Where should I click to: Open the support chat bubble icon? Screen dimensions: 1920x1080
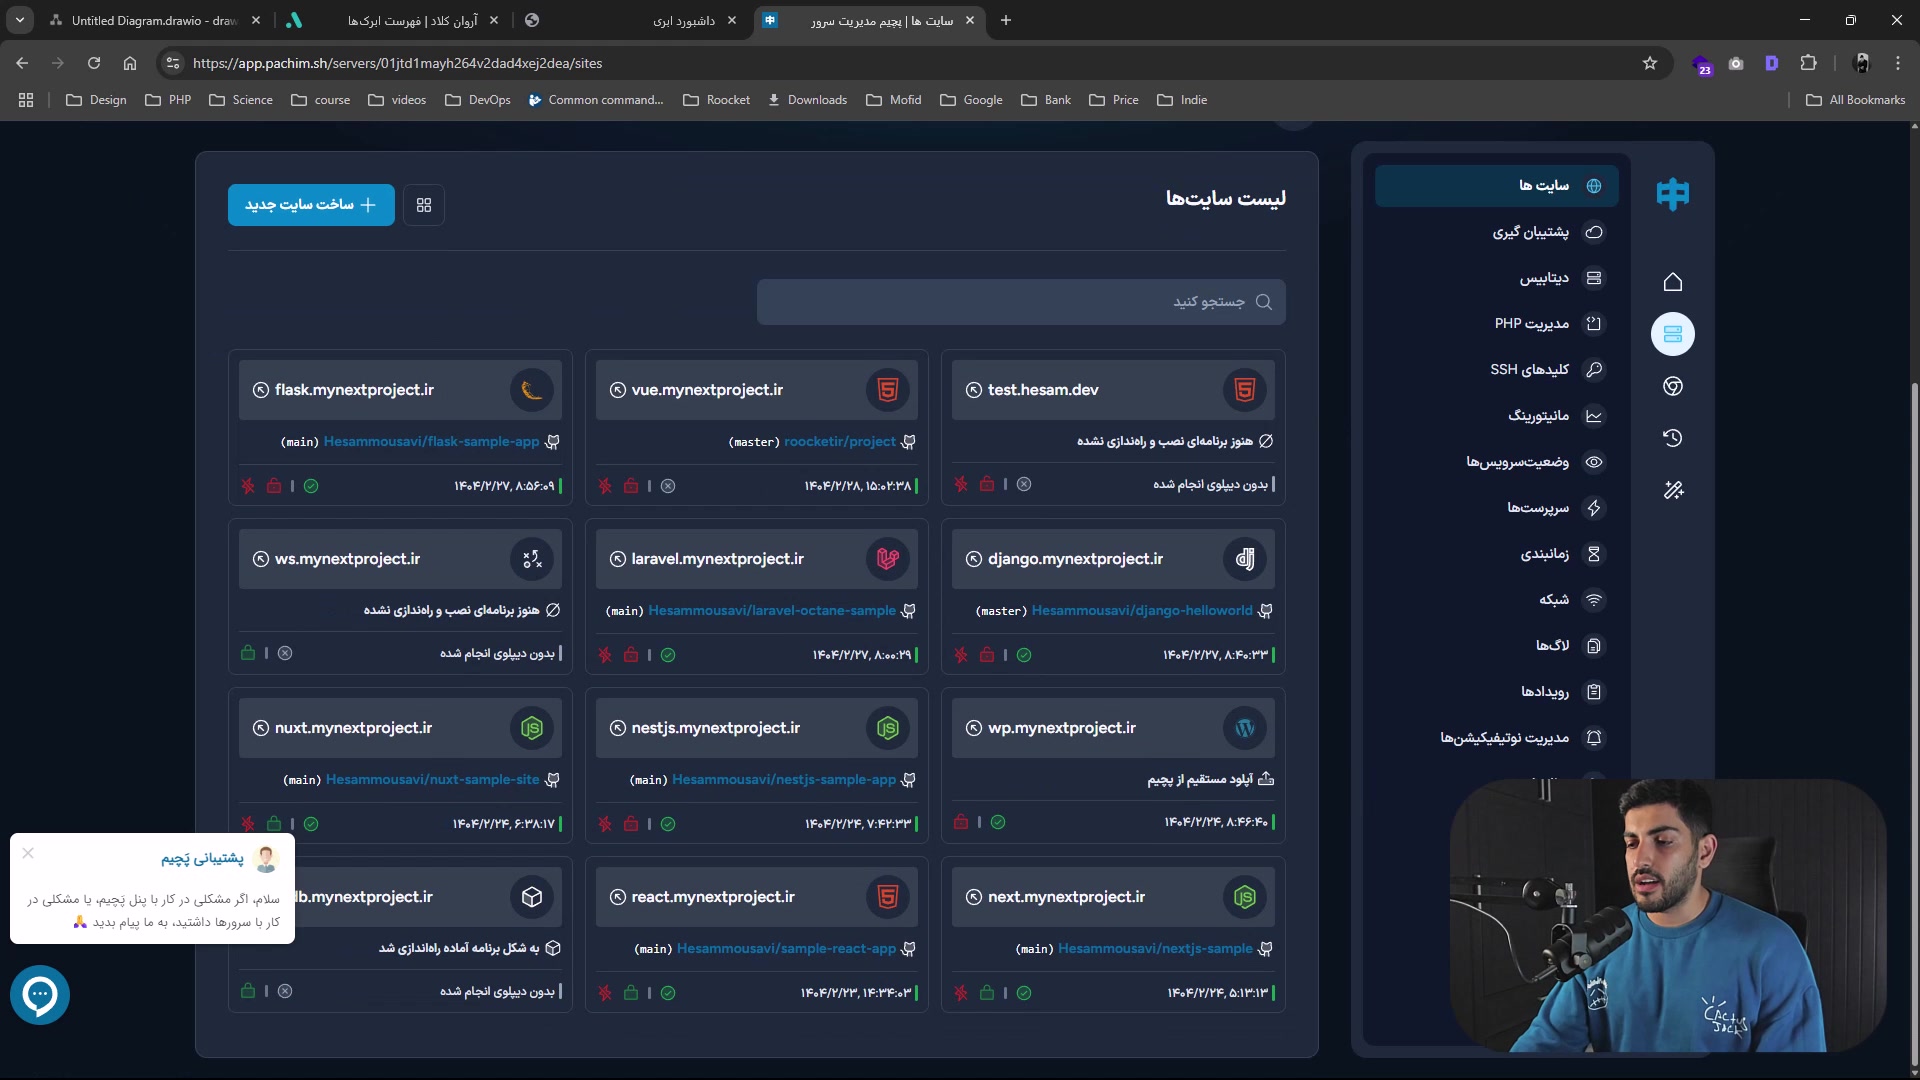point(40,994)
